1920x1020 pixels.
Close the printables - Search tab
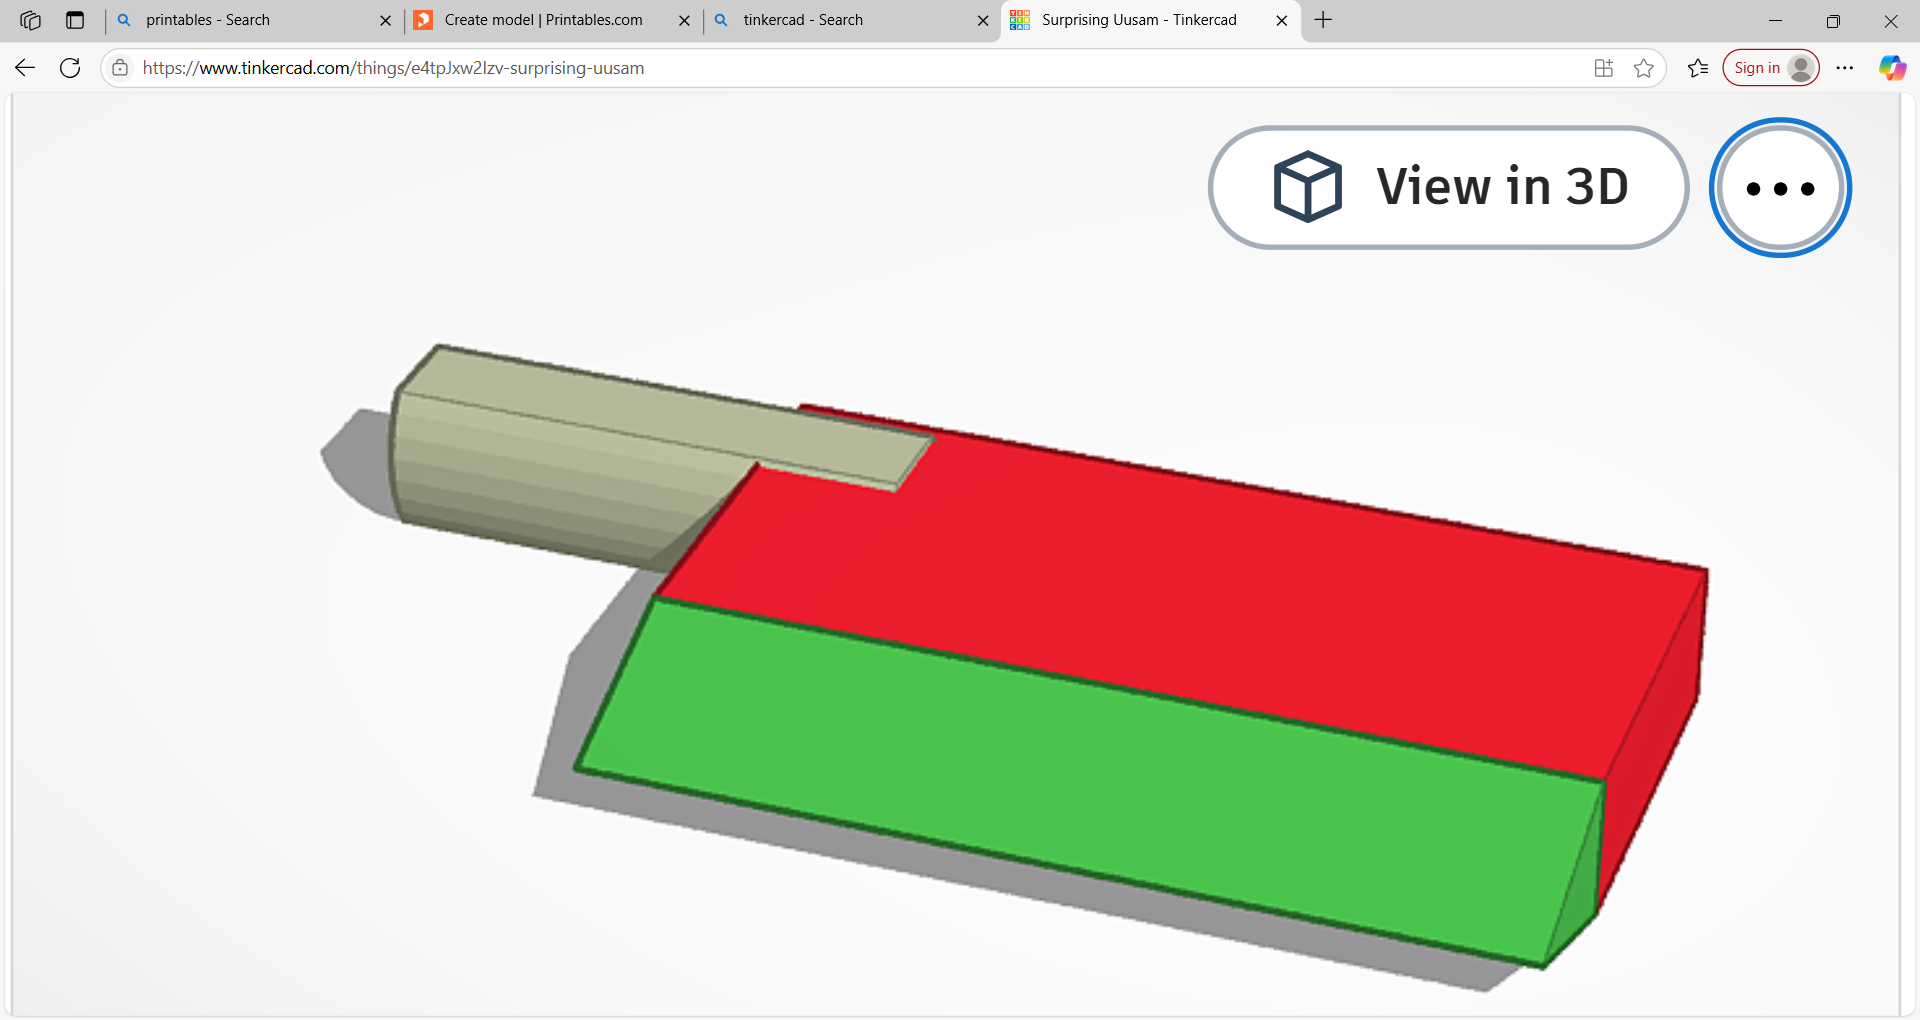(x=386, y=20)
